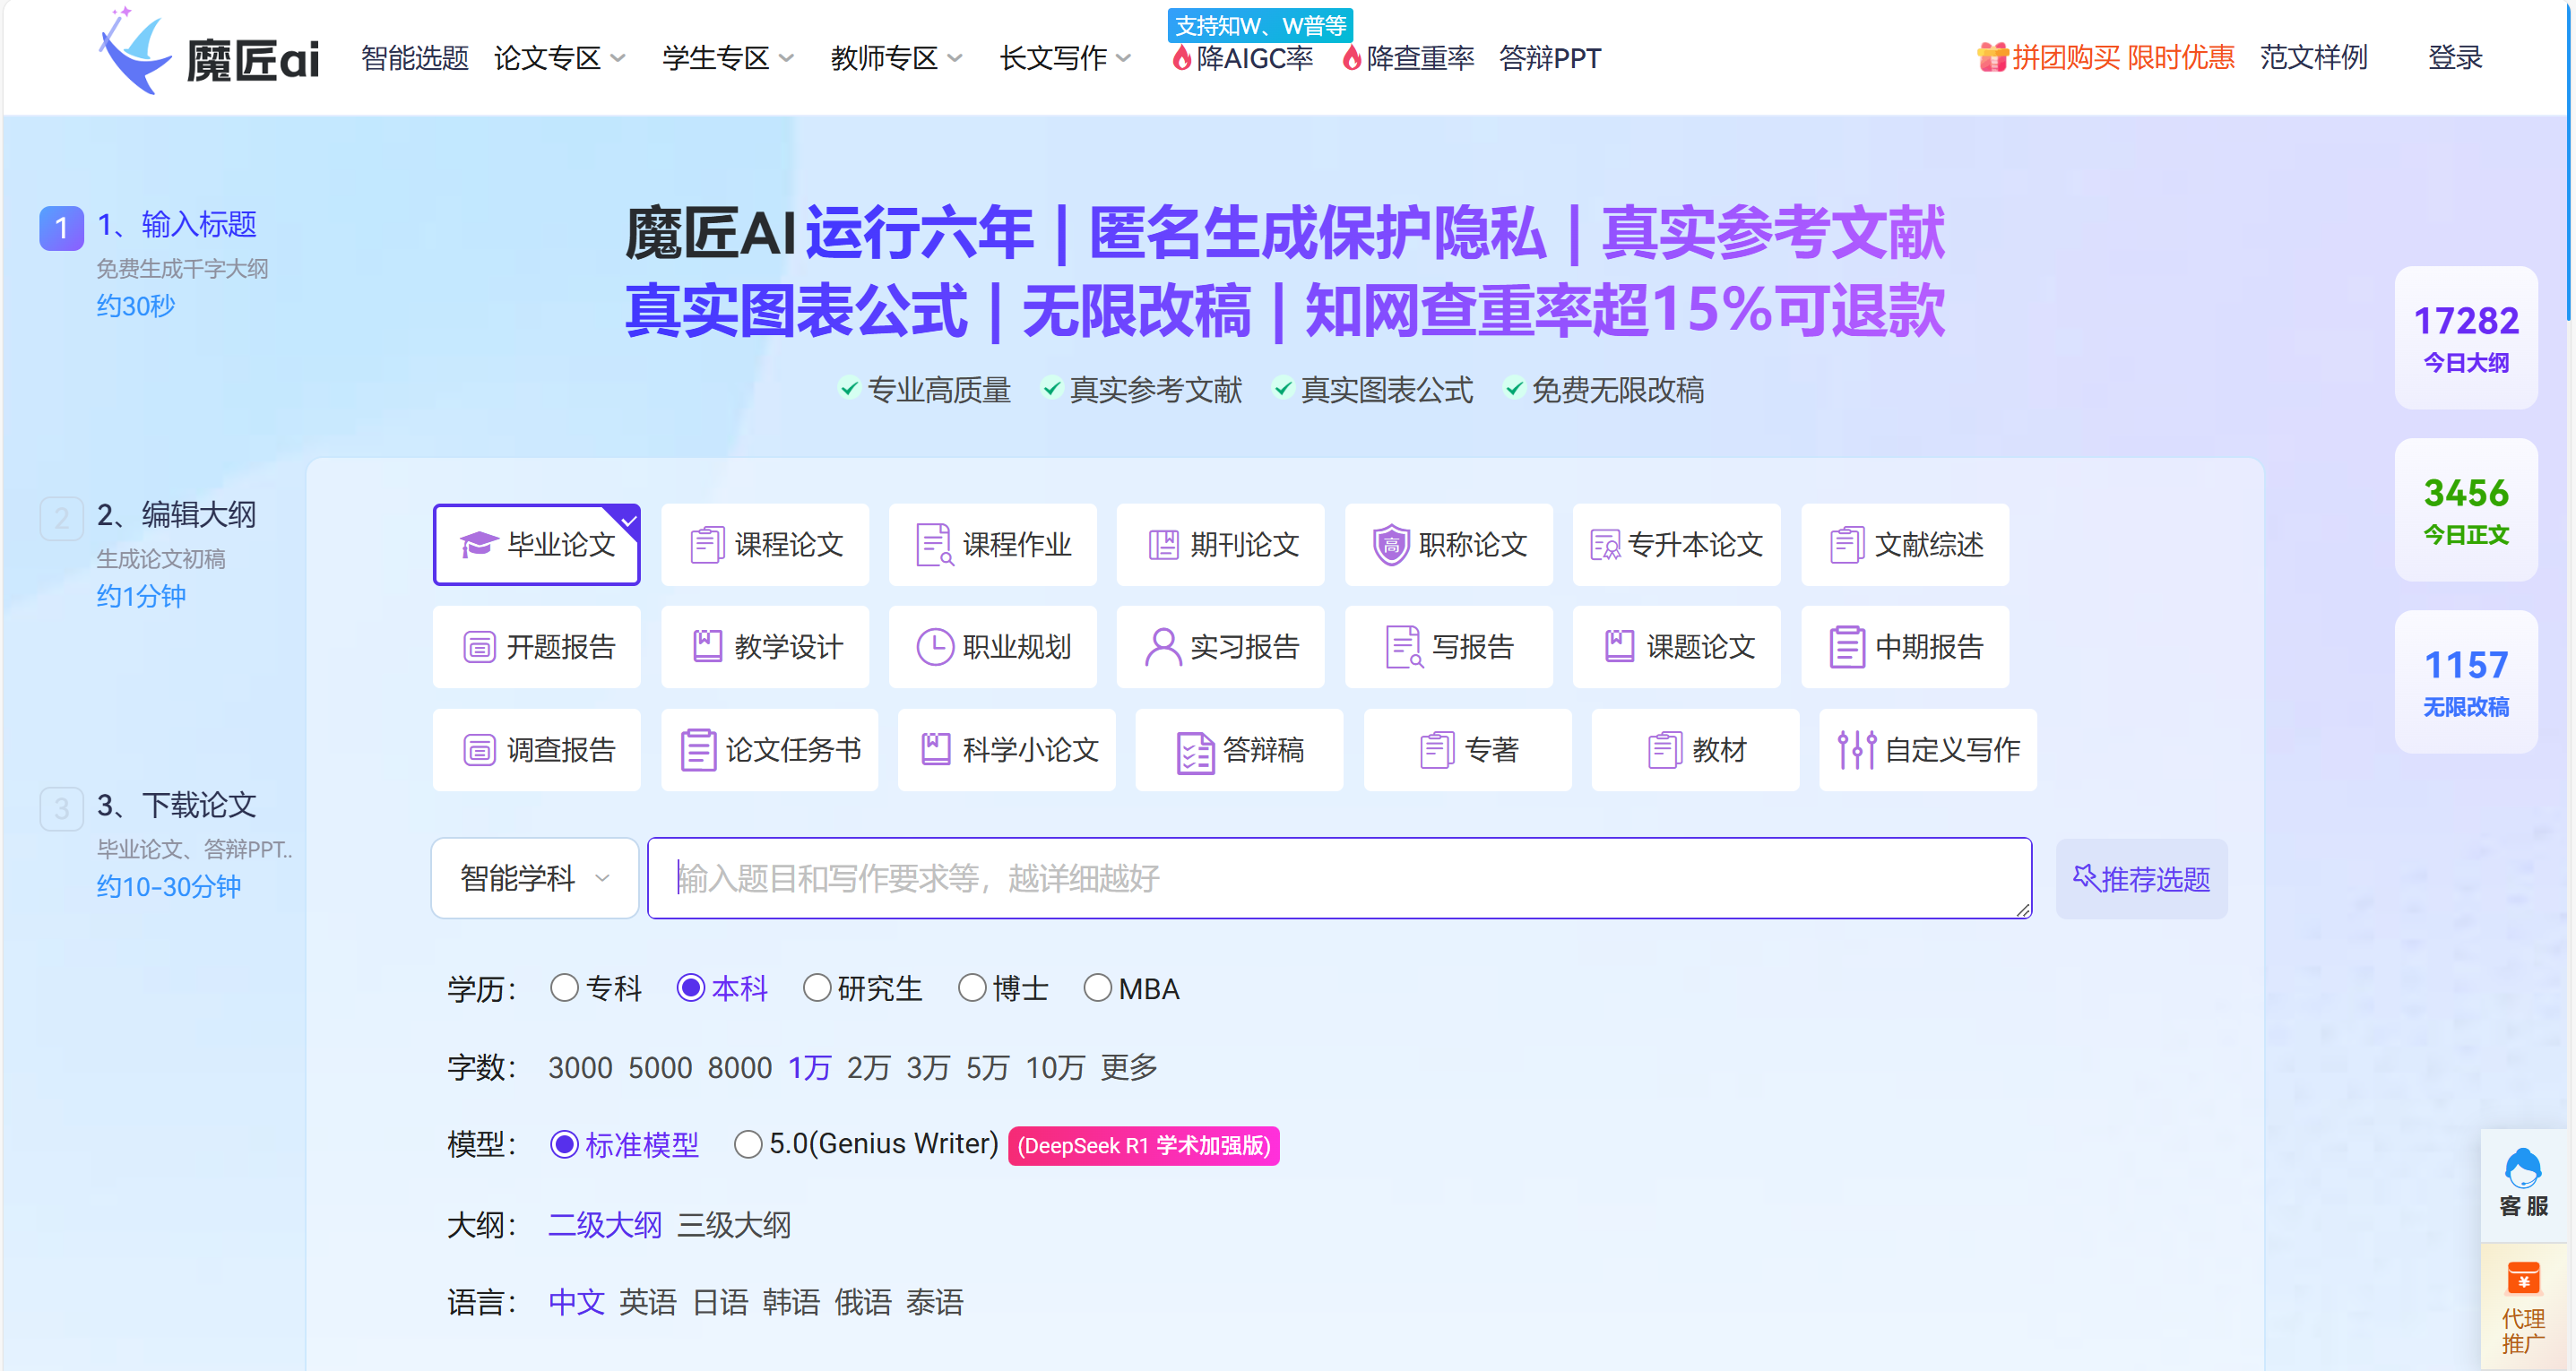Expand 论文专区 menu

point(560,58)
